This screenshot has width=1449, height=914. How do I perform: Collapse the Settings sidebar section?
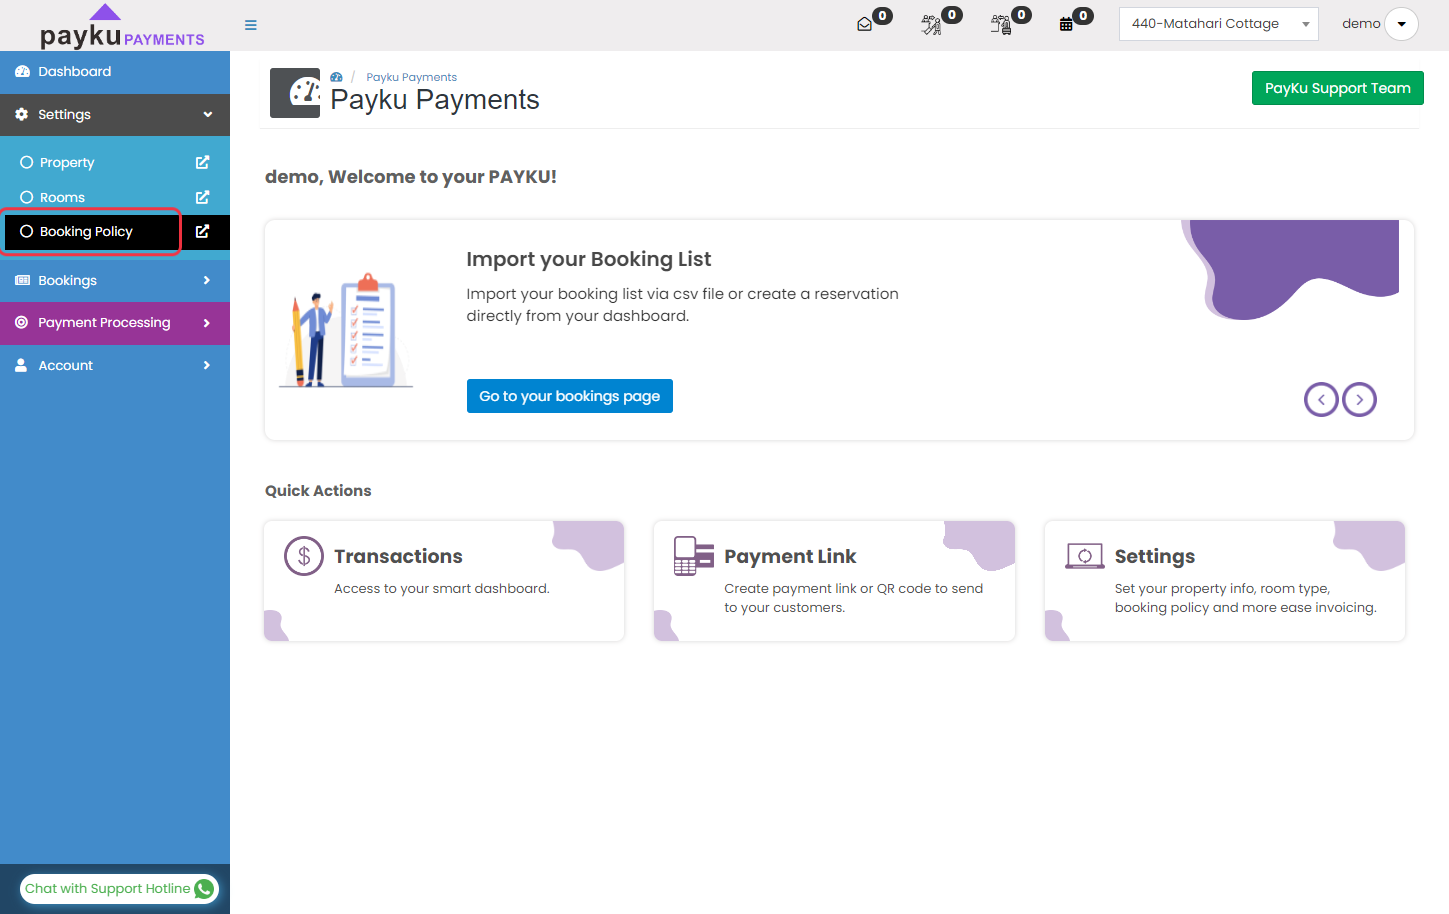(x=115, y=115)
